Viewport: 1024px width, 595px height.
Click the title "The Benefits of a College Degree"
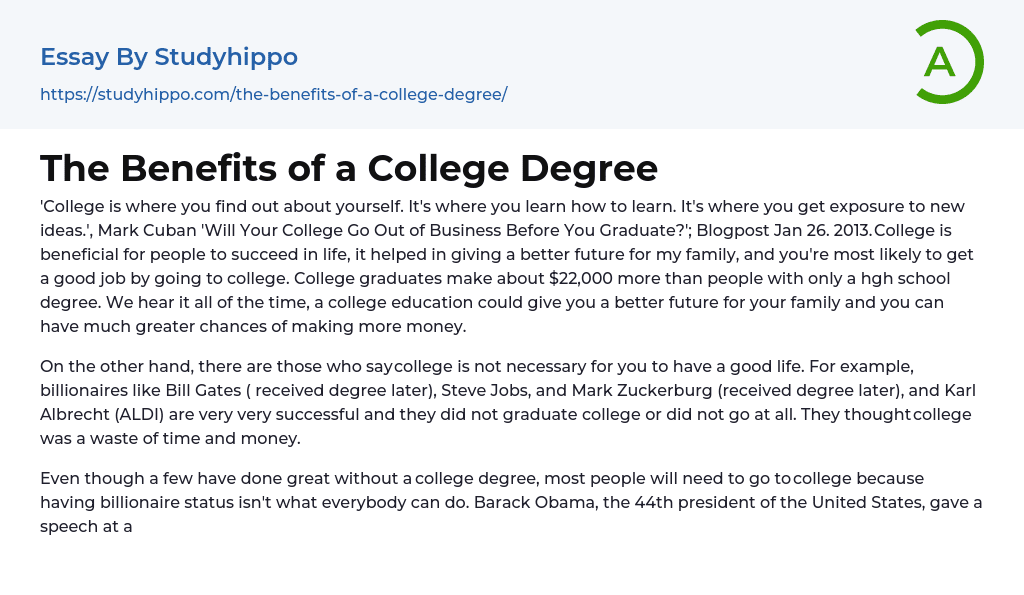coord(349,168)
